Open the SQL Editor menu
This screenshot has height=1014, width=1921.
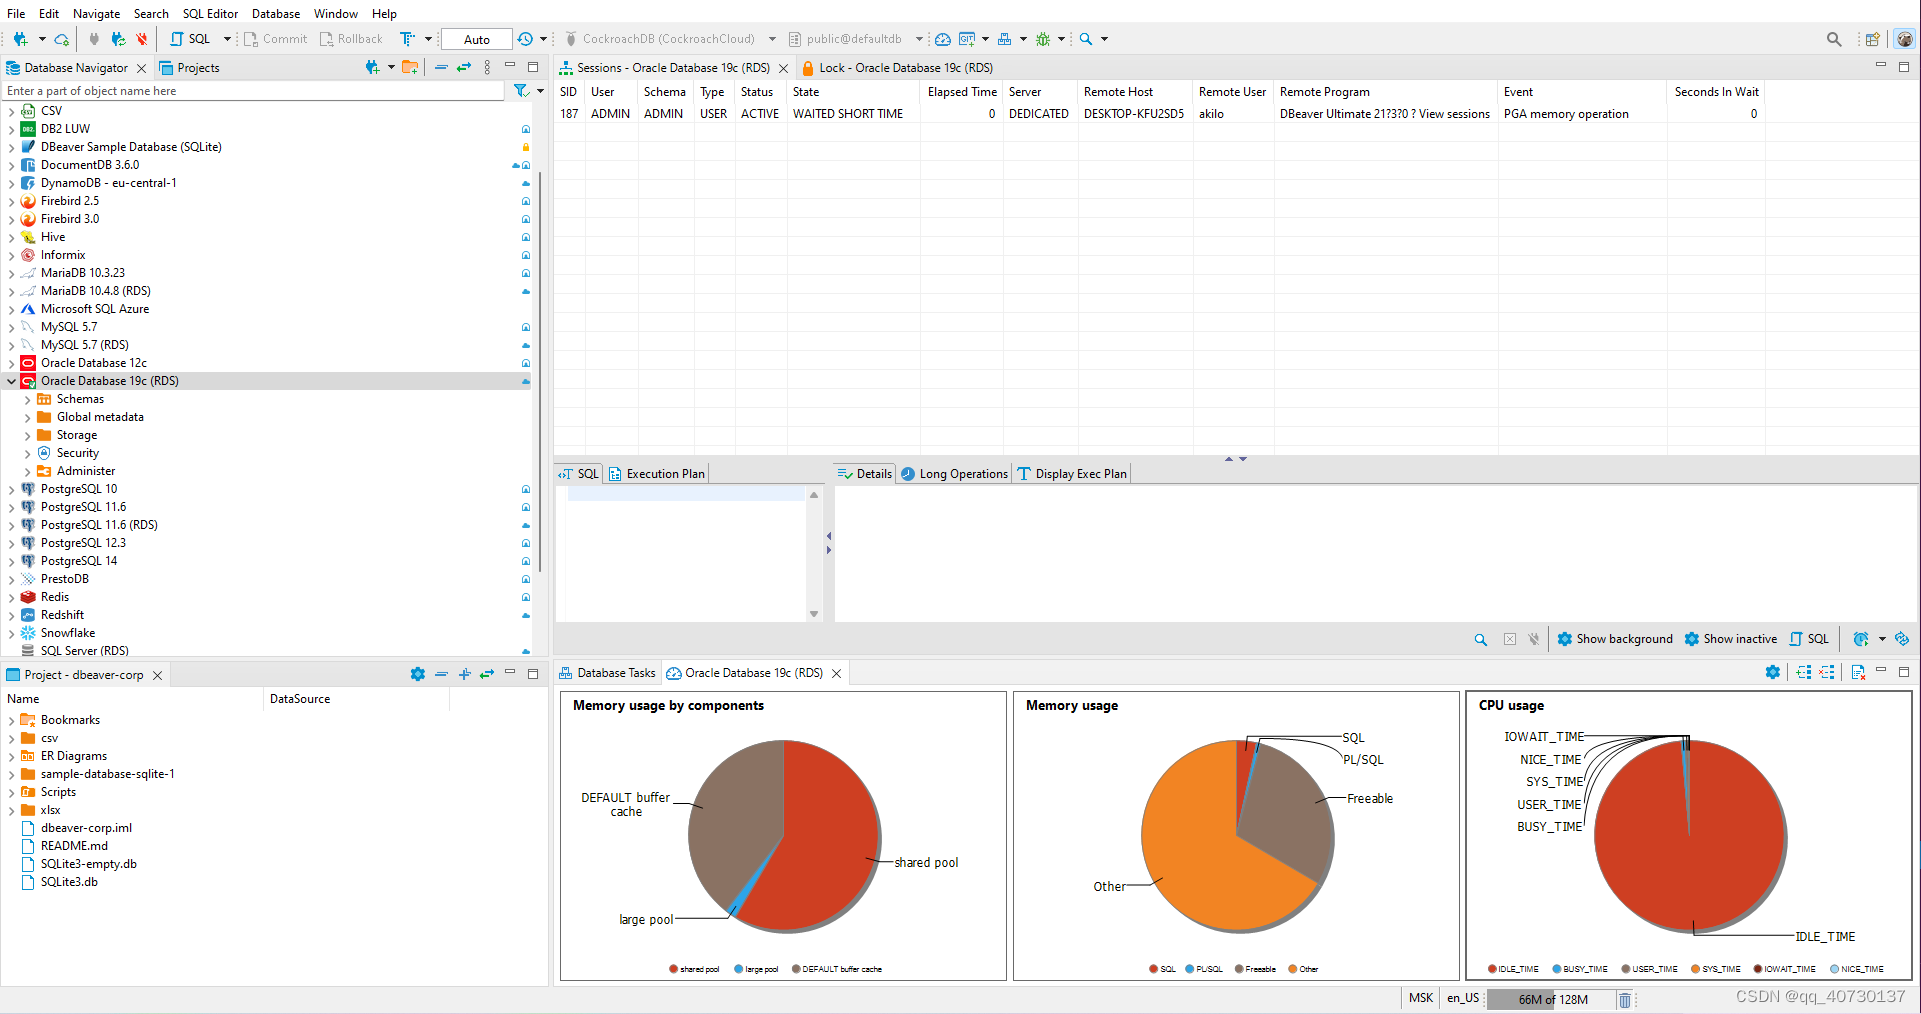(210, 13)
